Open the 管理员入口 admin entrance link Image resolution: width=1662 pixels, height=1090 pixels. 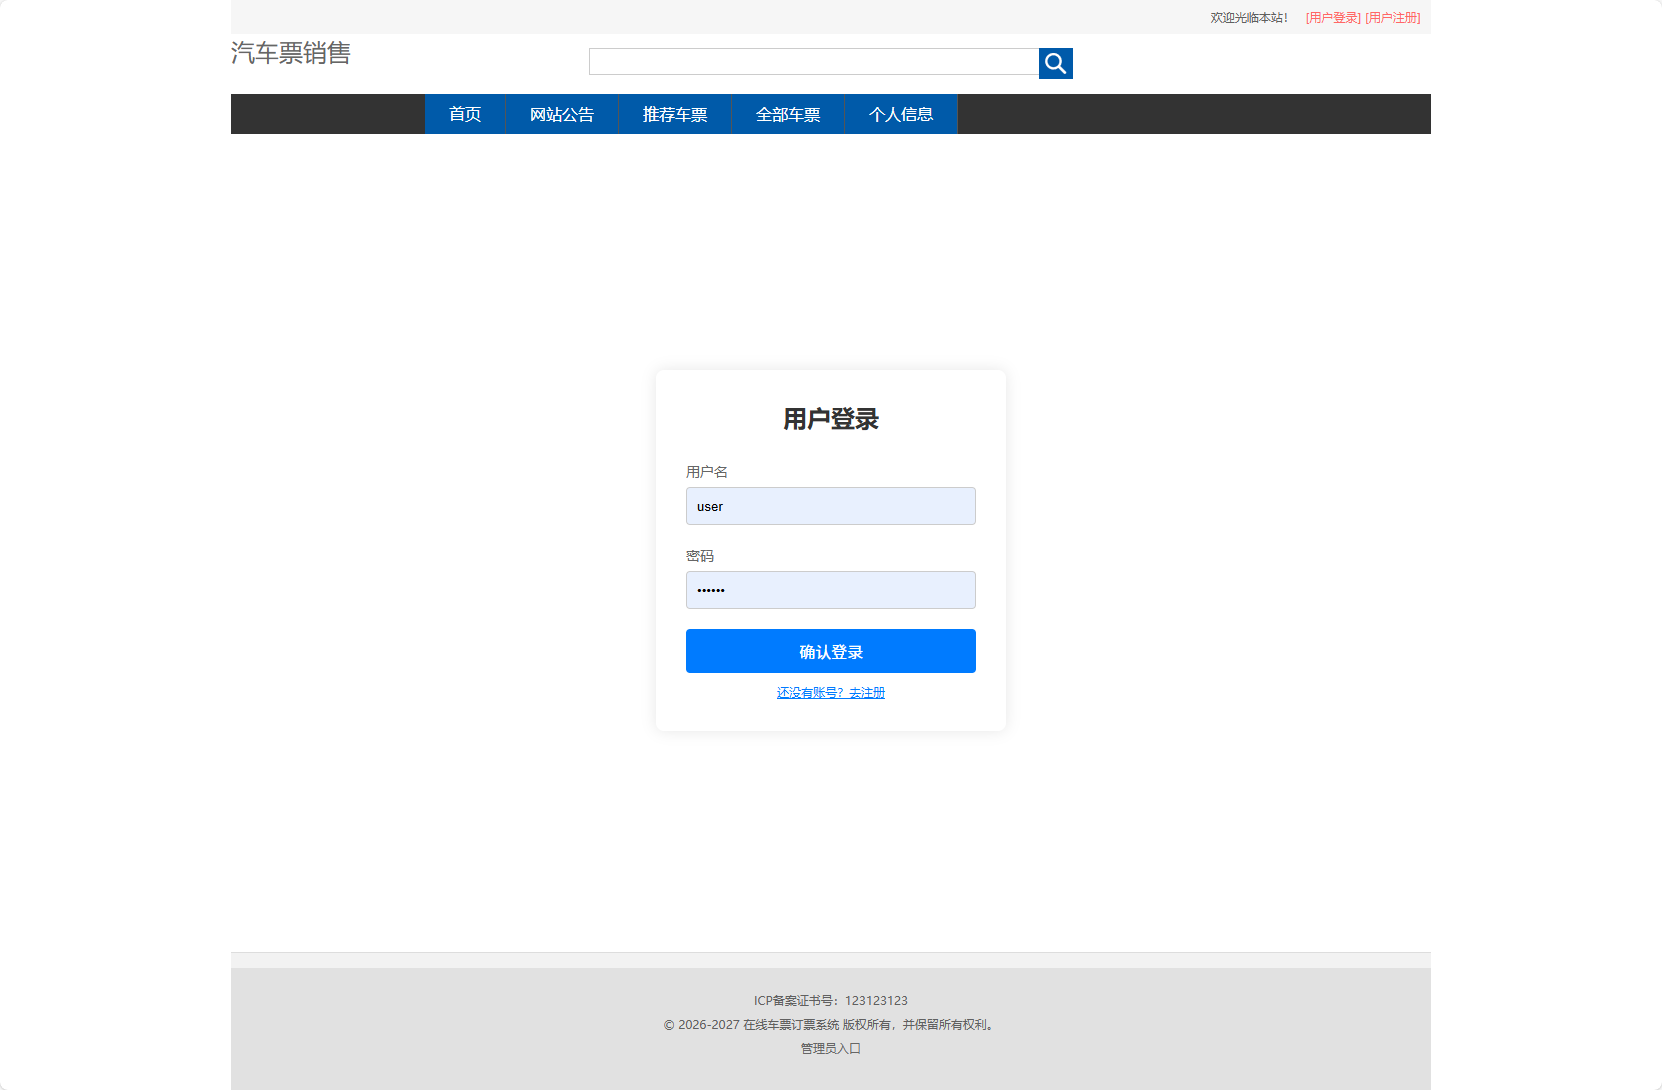pos(829,1048)
